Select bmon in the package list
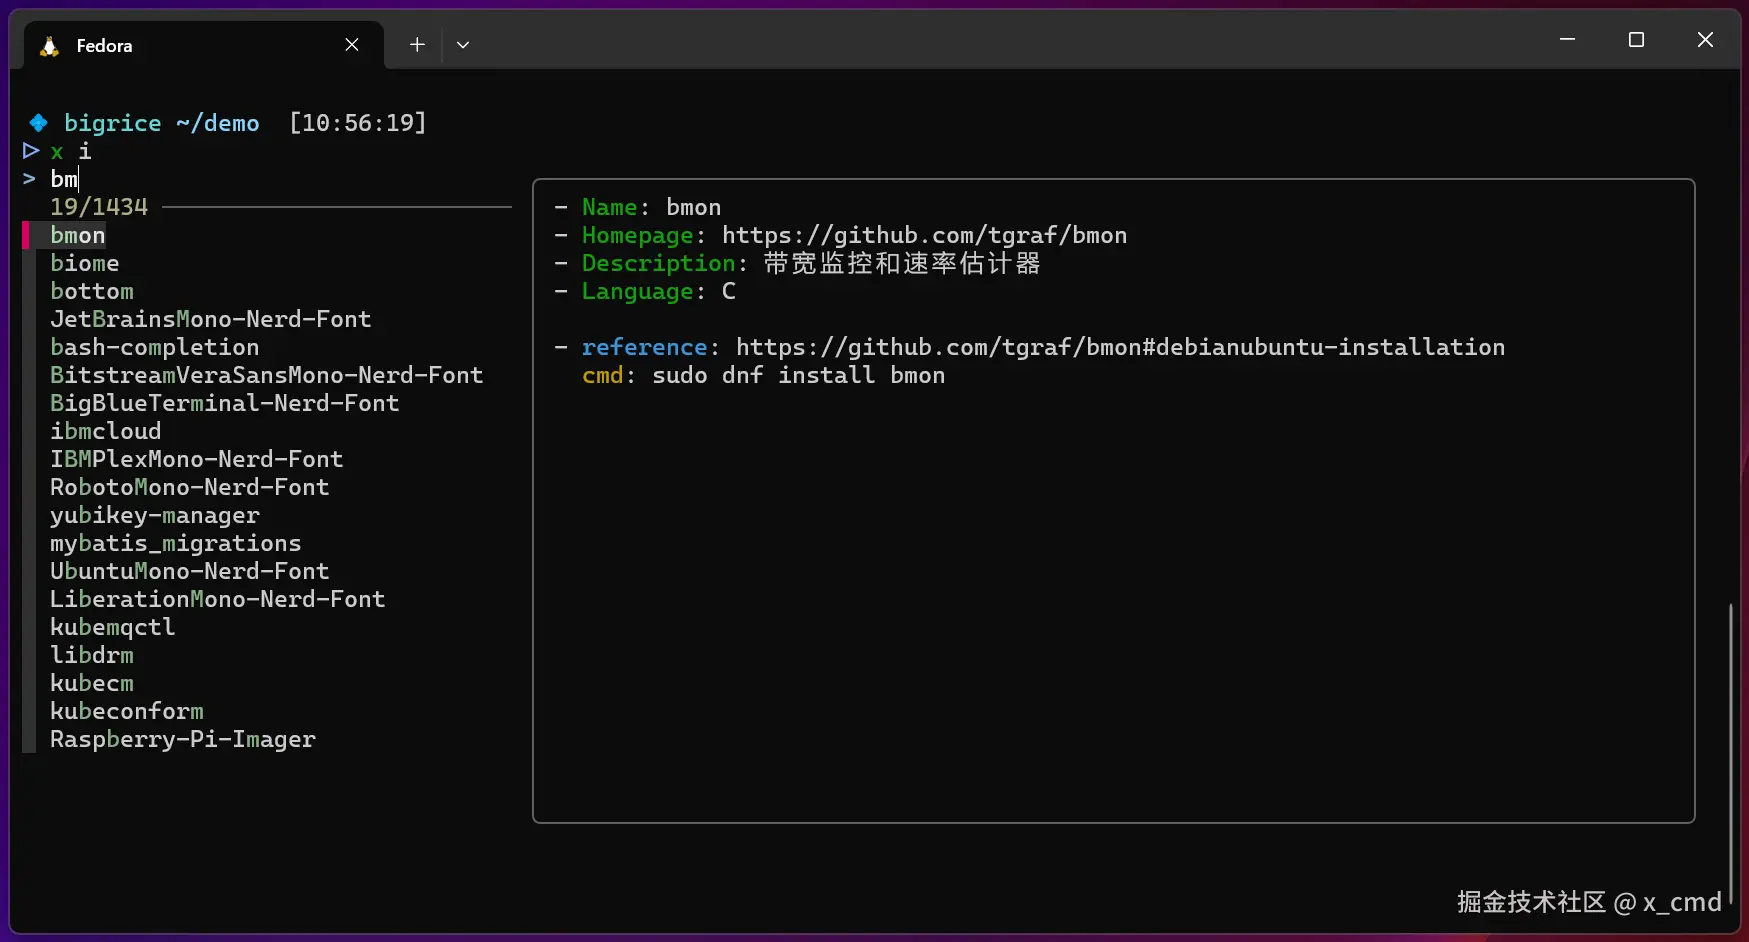This screenshot has width=1749, height=942. (78, 236)
